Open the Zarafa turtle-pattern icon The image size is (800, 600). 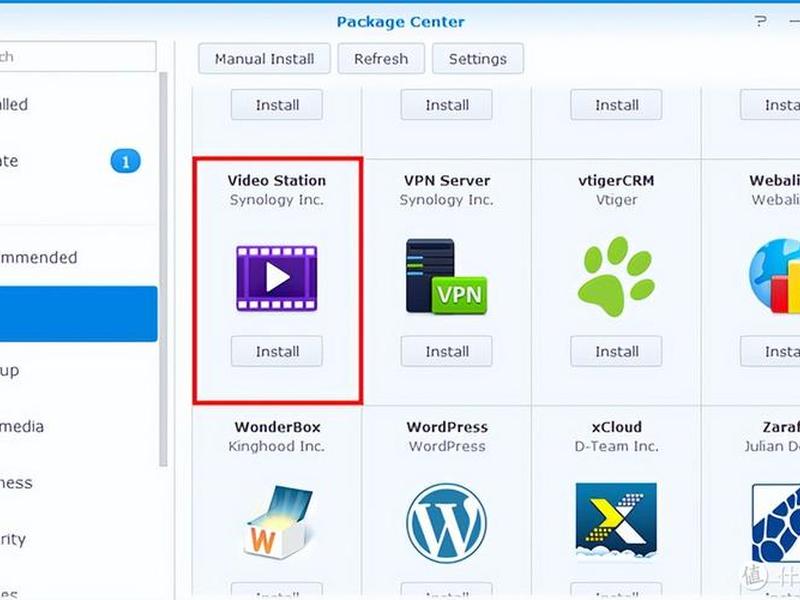(x=776, y=523)
